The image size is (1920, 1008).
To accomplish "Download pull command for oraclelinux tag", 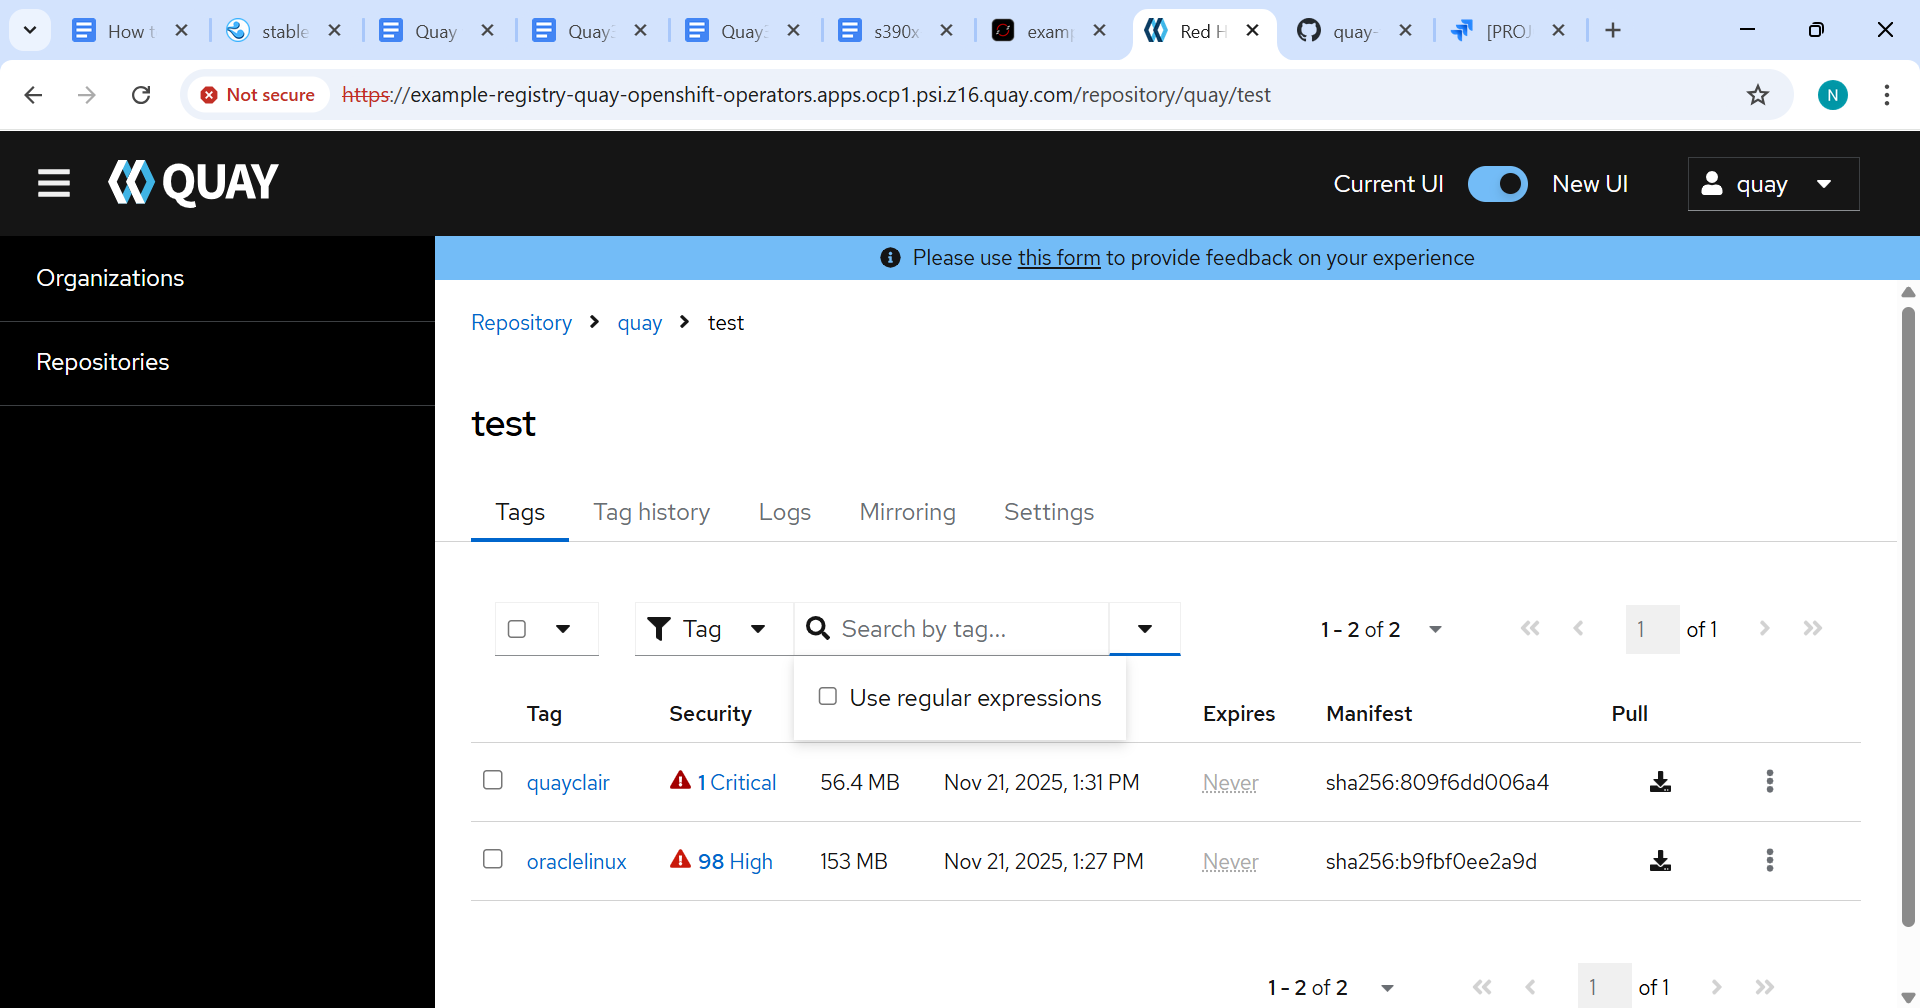I will (x=1660, y=861).
